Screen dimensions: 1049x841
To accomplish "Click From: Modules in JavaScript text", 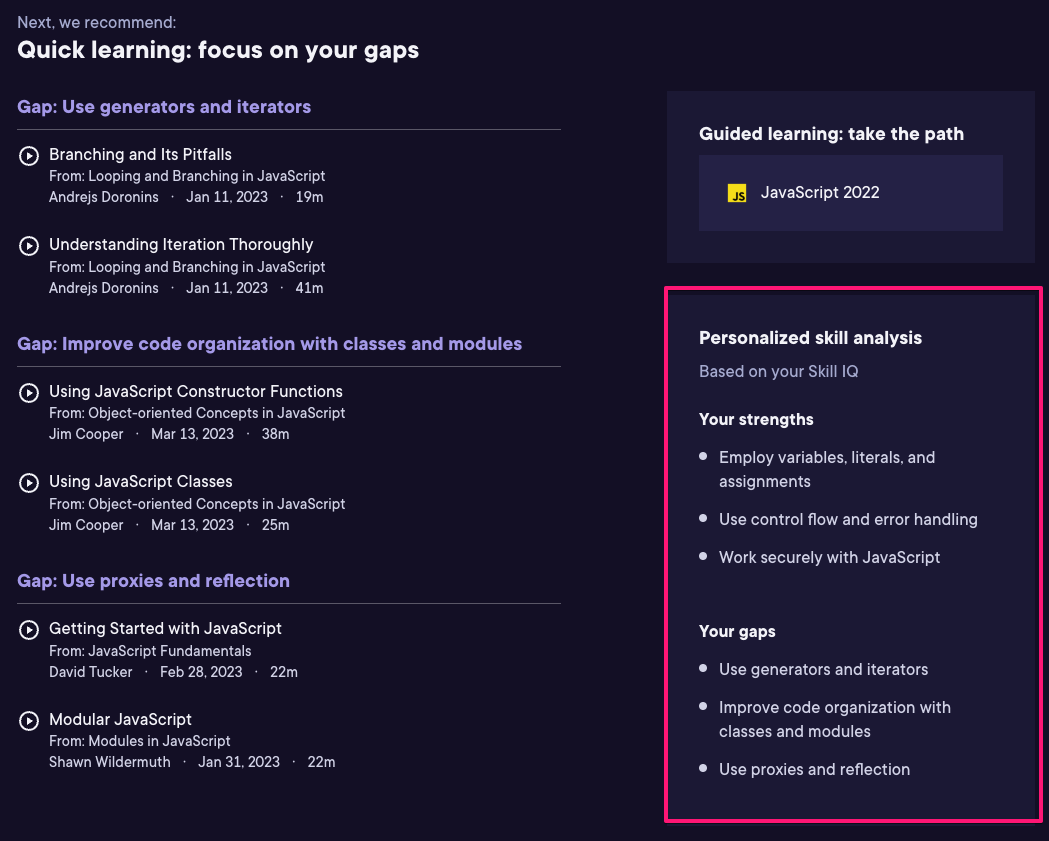I will [139, 741].
